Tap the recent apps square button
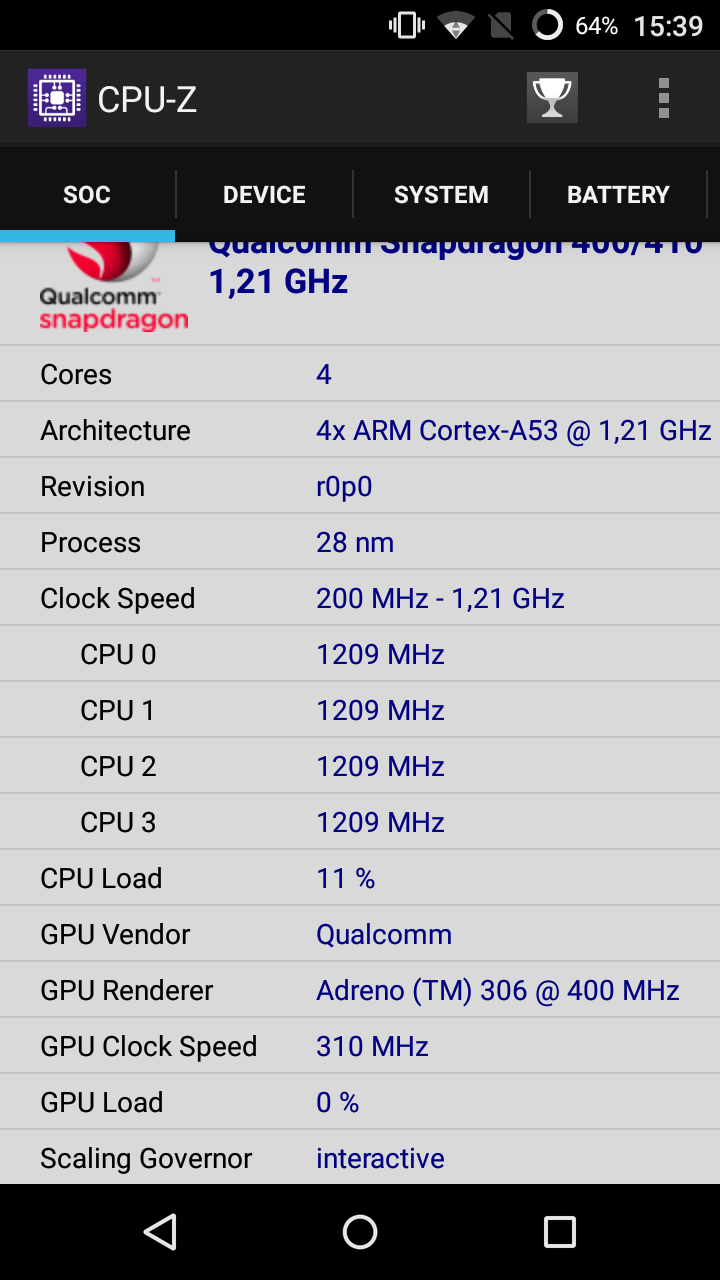The image size is (720, 1280). [560, 1232]
